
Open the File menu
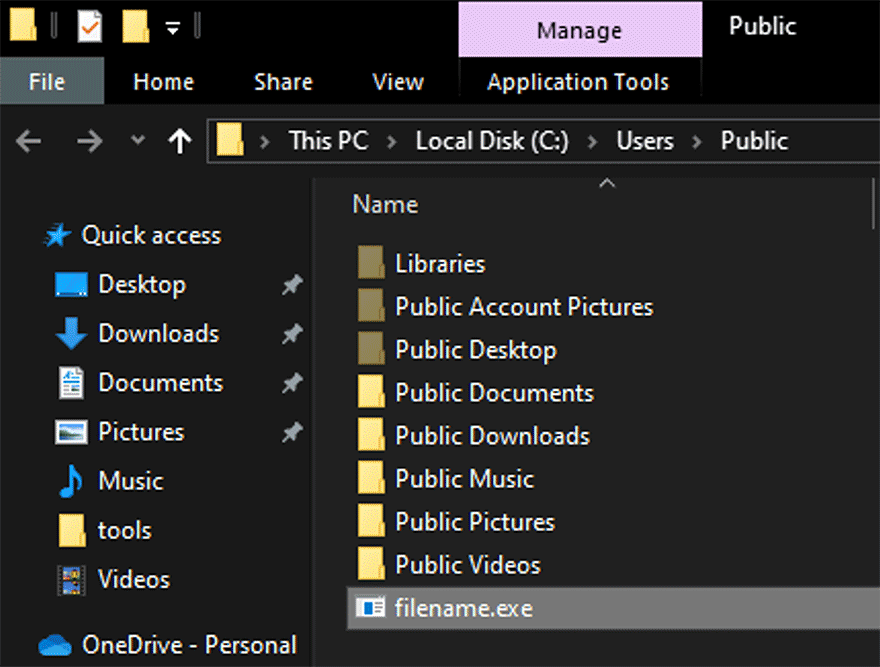point(52,81)
